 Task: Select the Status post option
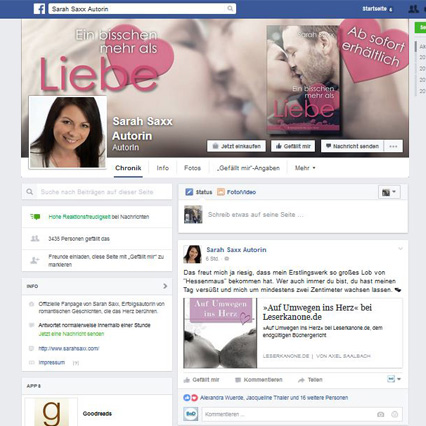tap(199, 192)
